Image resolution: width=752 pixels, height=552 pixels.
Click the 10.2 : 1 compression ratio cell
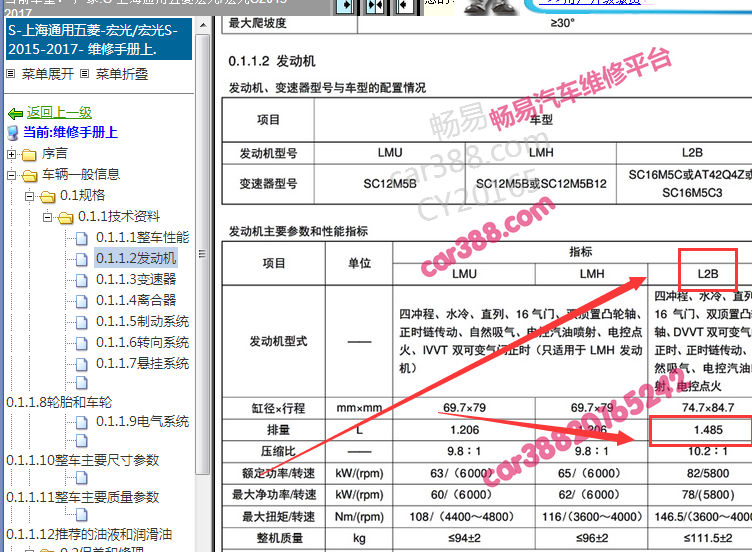pyautogui.click(x=708, y=452)
